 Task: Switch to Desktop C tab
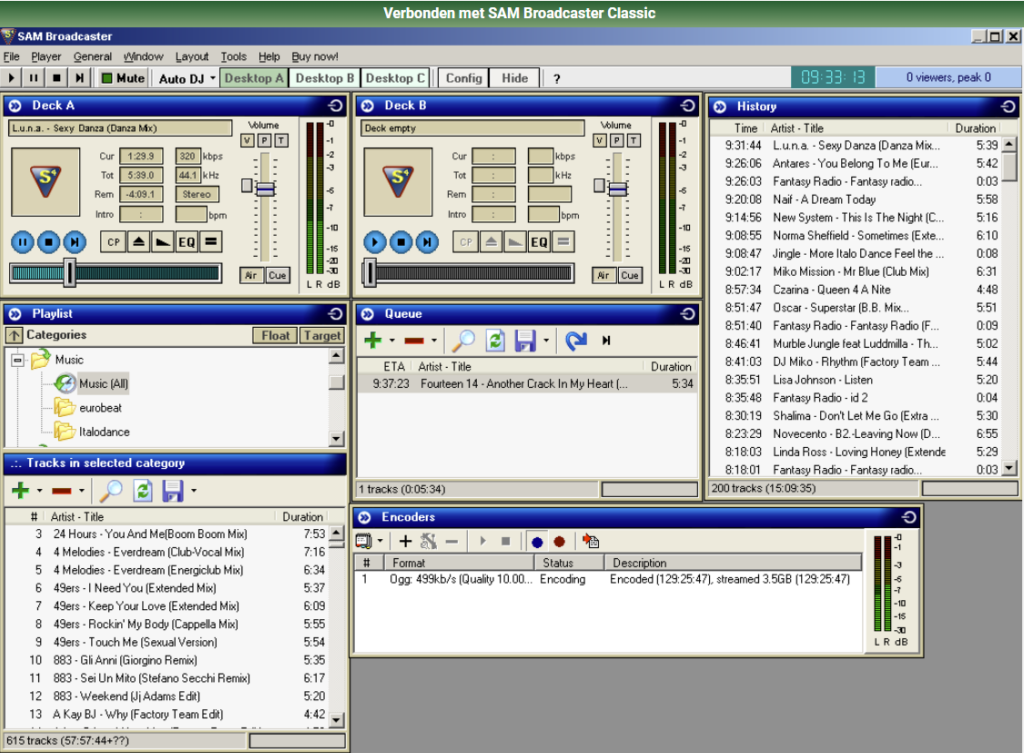[x=395, y=78]
